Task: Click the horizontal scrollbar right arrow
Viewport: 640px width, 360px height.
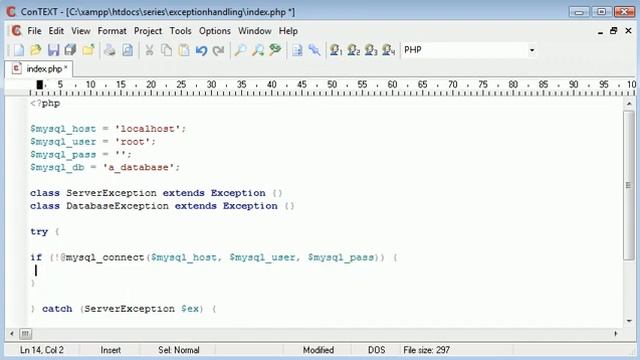Action: (616, 334)
